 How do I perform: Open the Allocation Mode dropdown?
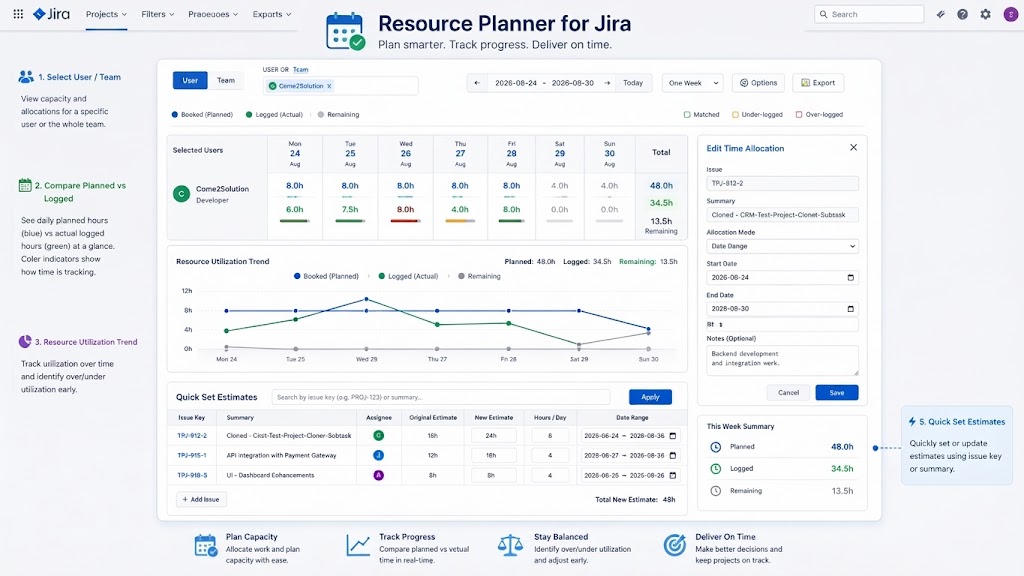coord(782,246)
